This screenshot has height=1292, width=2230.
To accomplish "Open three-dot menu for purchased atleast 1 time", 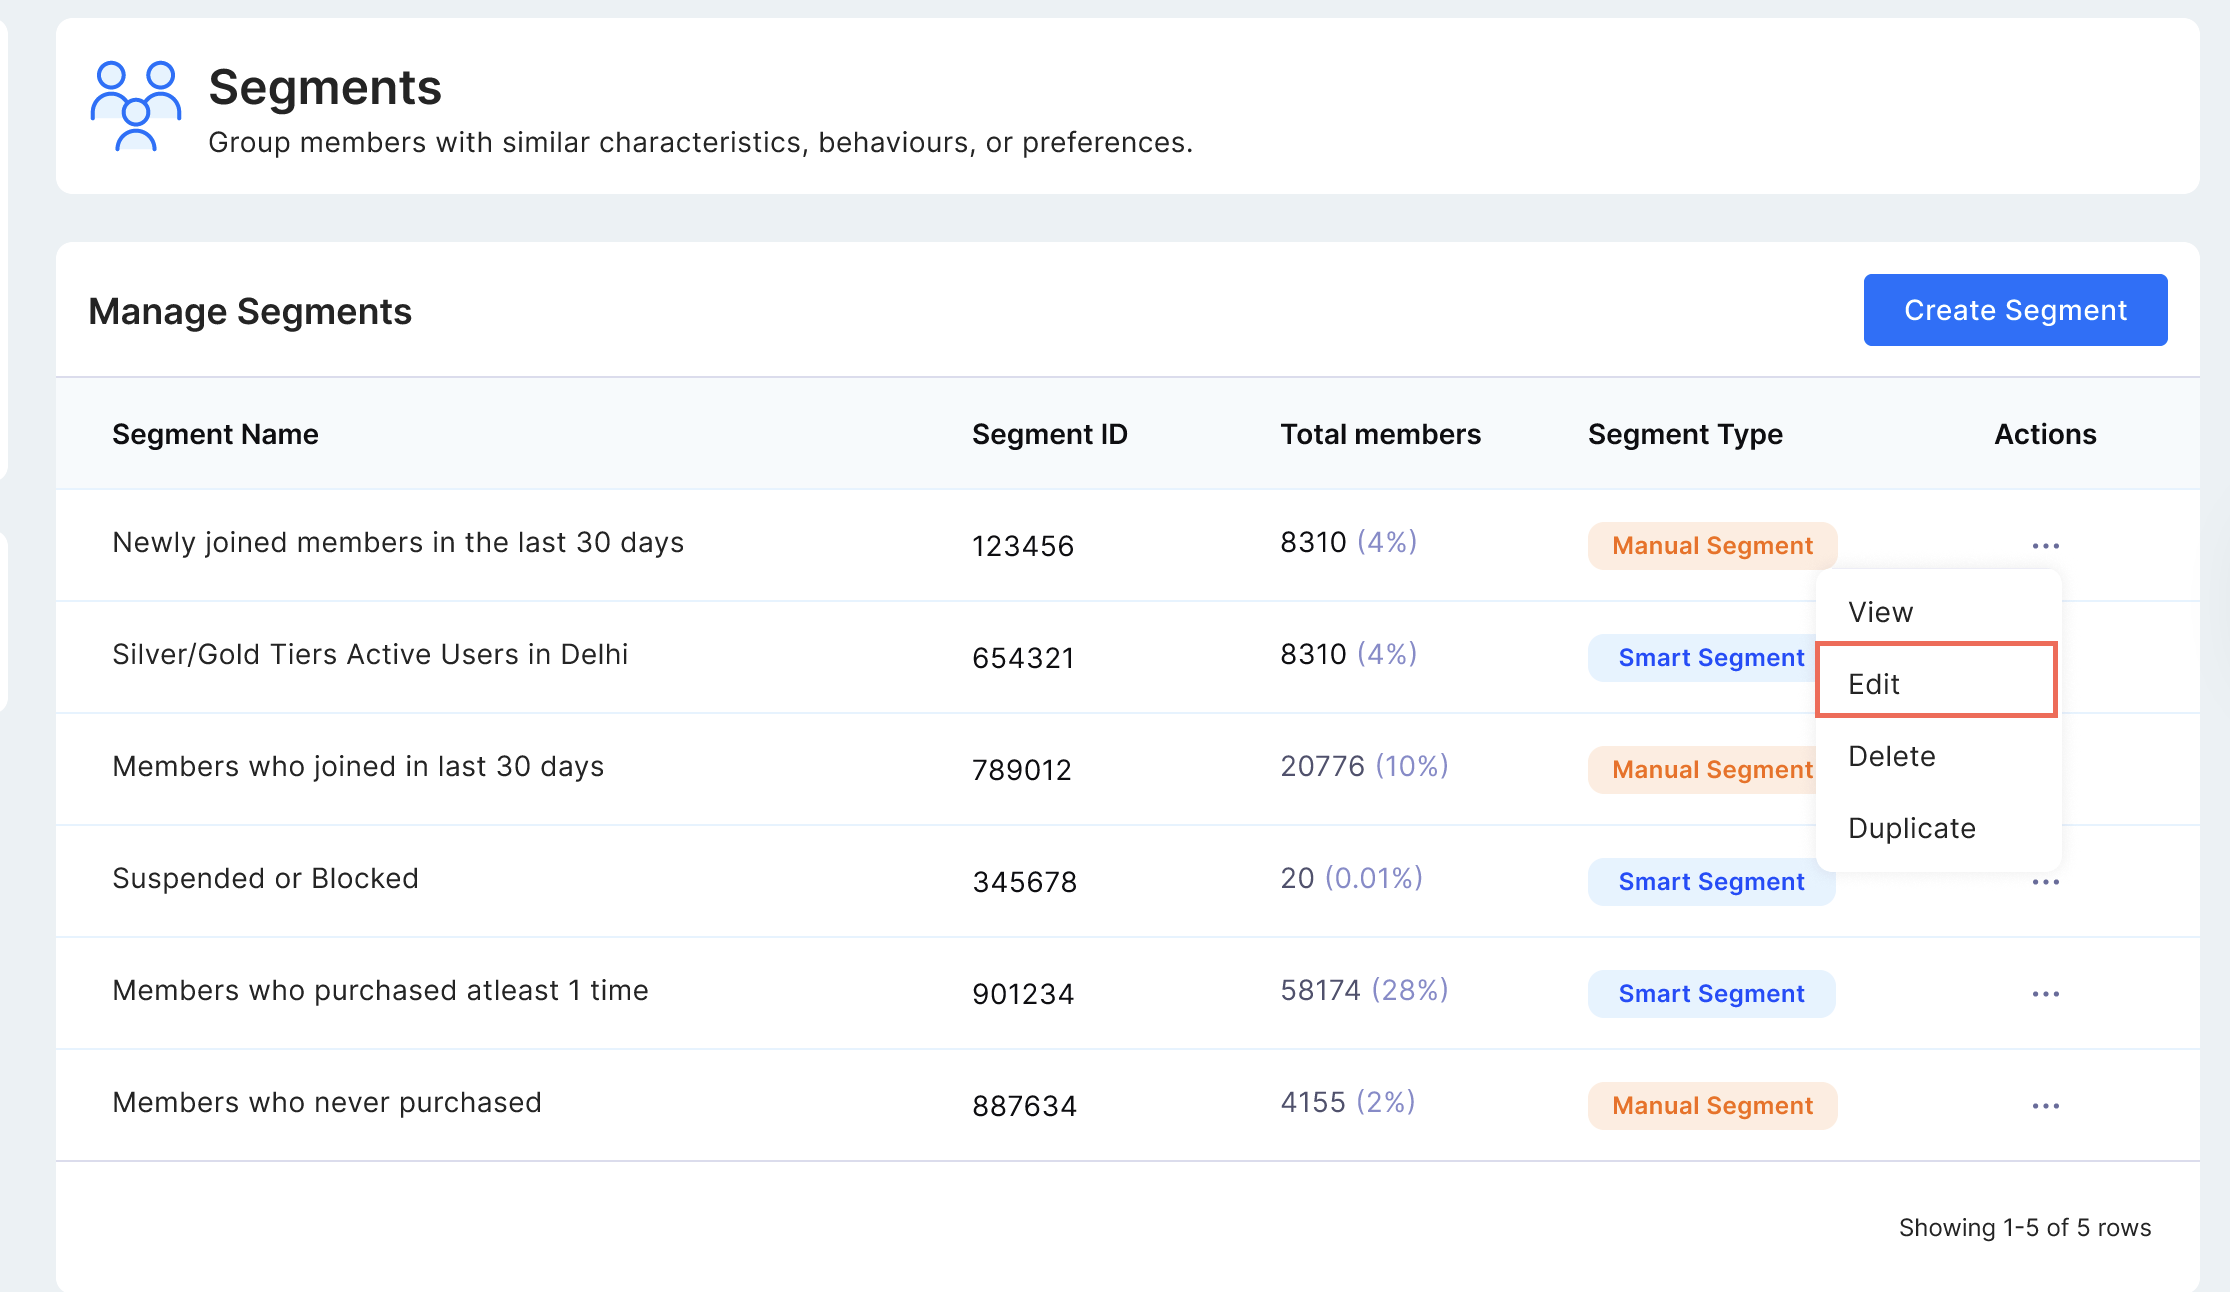I will click(2045, 994).
